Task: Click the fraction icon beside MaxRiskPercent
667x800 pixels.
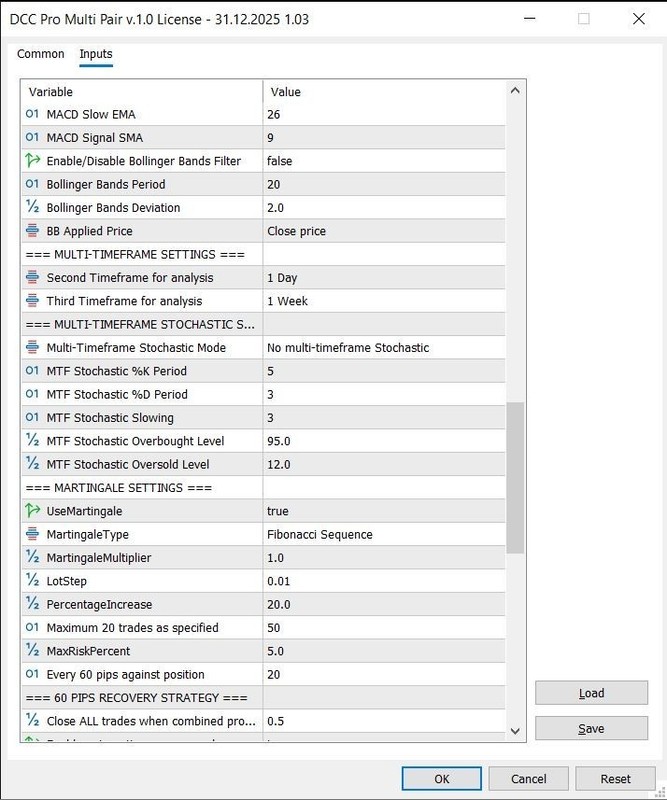Action: pyautogui.click(x=32, y=651)
